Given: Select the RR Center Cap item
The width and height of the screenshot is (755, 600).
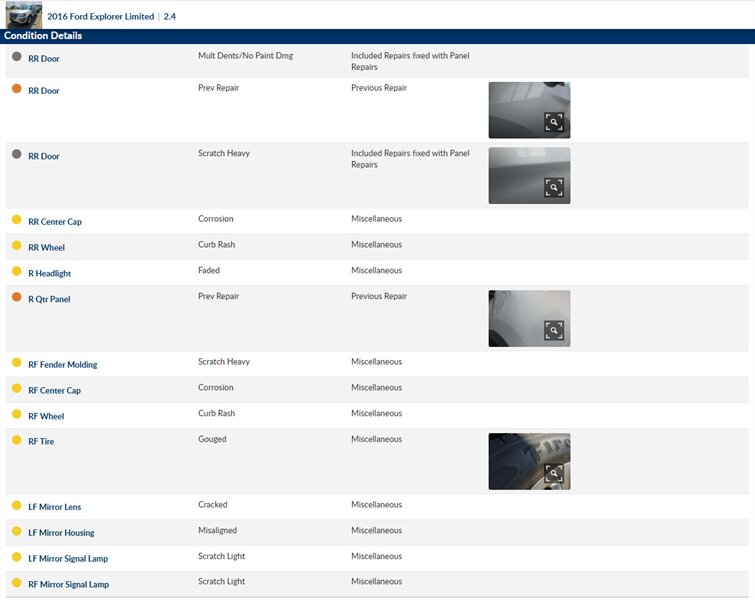Looking at the screenshot, I should click(55, 222).
